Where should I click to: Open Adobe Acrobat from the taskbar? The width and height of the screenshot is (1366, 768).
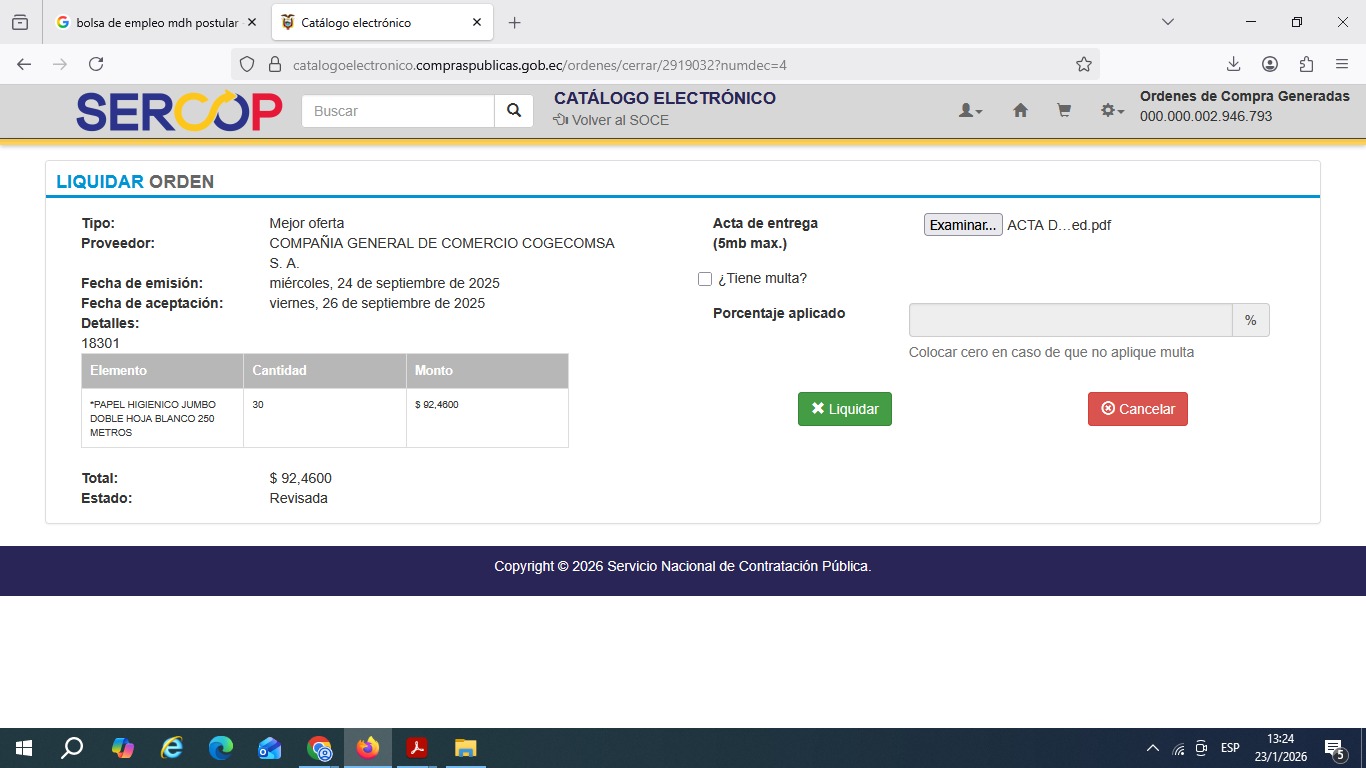(x=416, y=748)
